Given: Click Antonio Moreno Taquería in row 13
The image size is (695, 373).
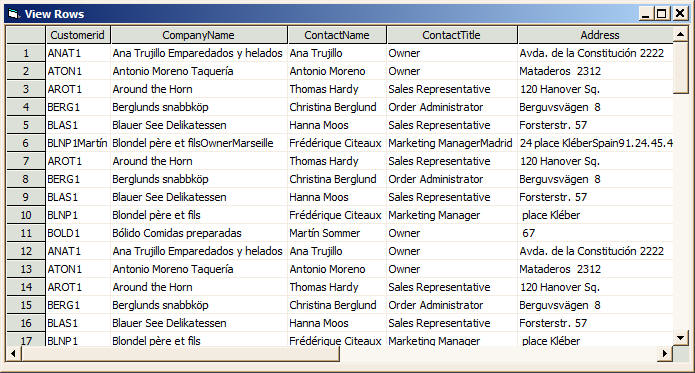Looking at the screenshot, I should coord(199,269).
